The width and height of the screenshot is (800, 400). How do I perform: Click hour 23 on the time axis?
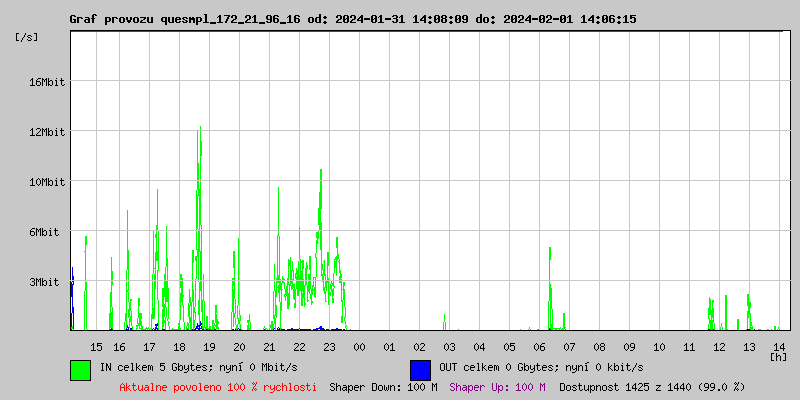[329, 346]
